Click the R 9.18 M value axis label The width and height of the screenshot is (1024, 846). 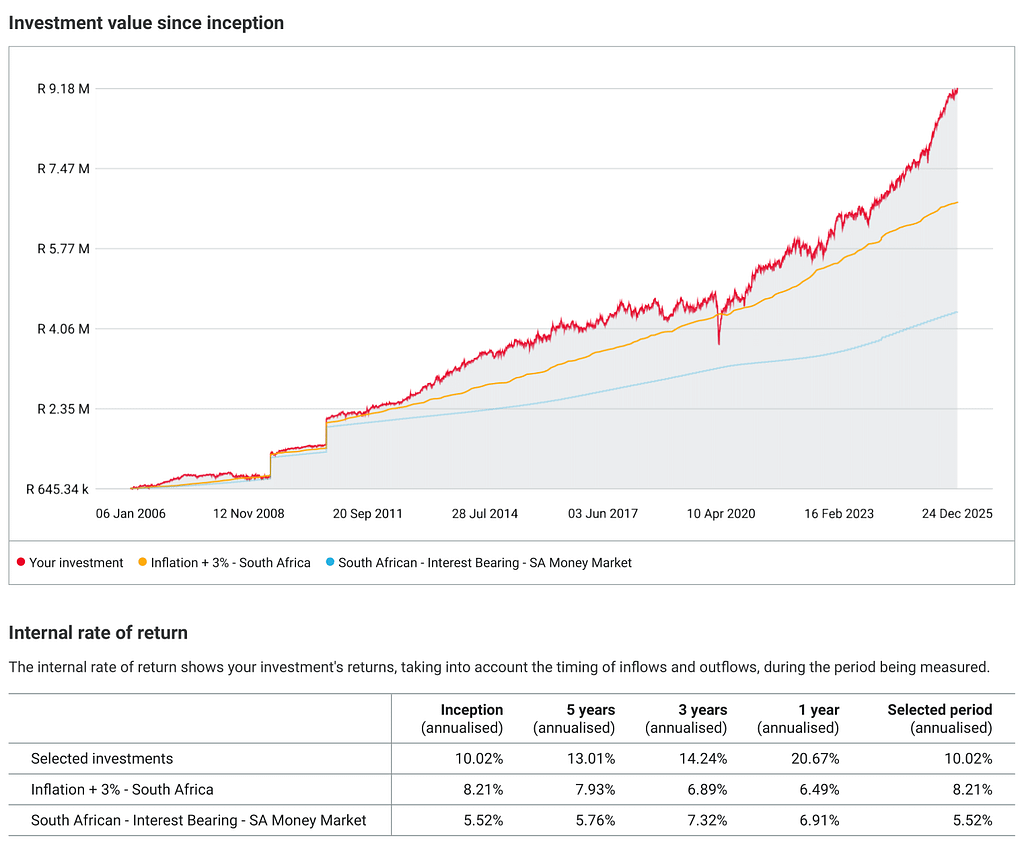pyautogui.click(x=63, y=89)
